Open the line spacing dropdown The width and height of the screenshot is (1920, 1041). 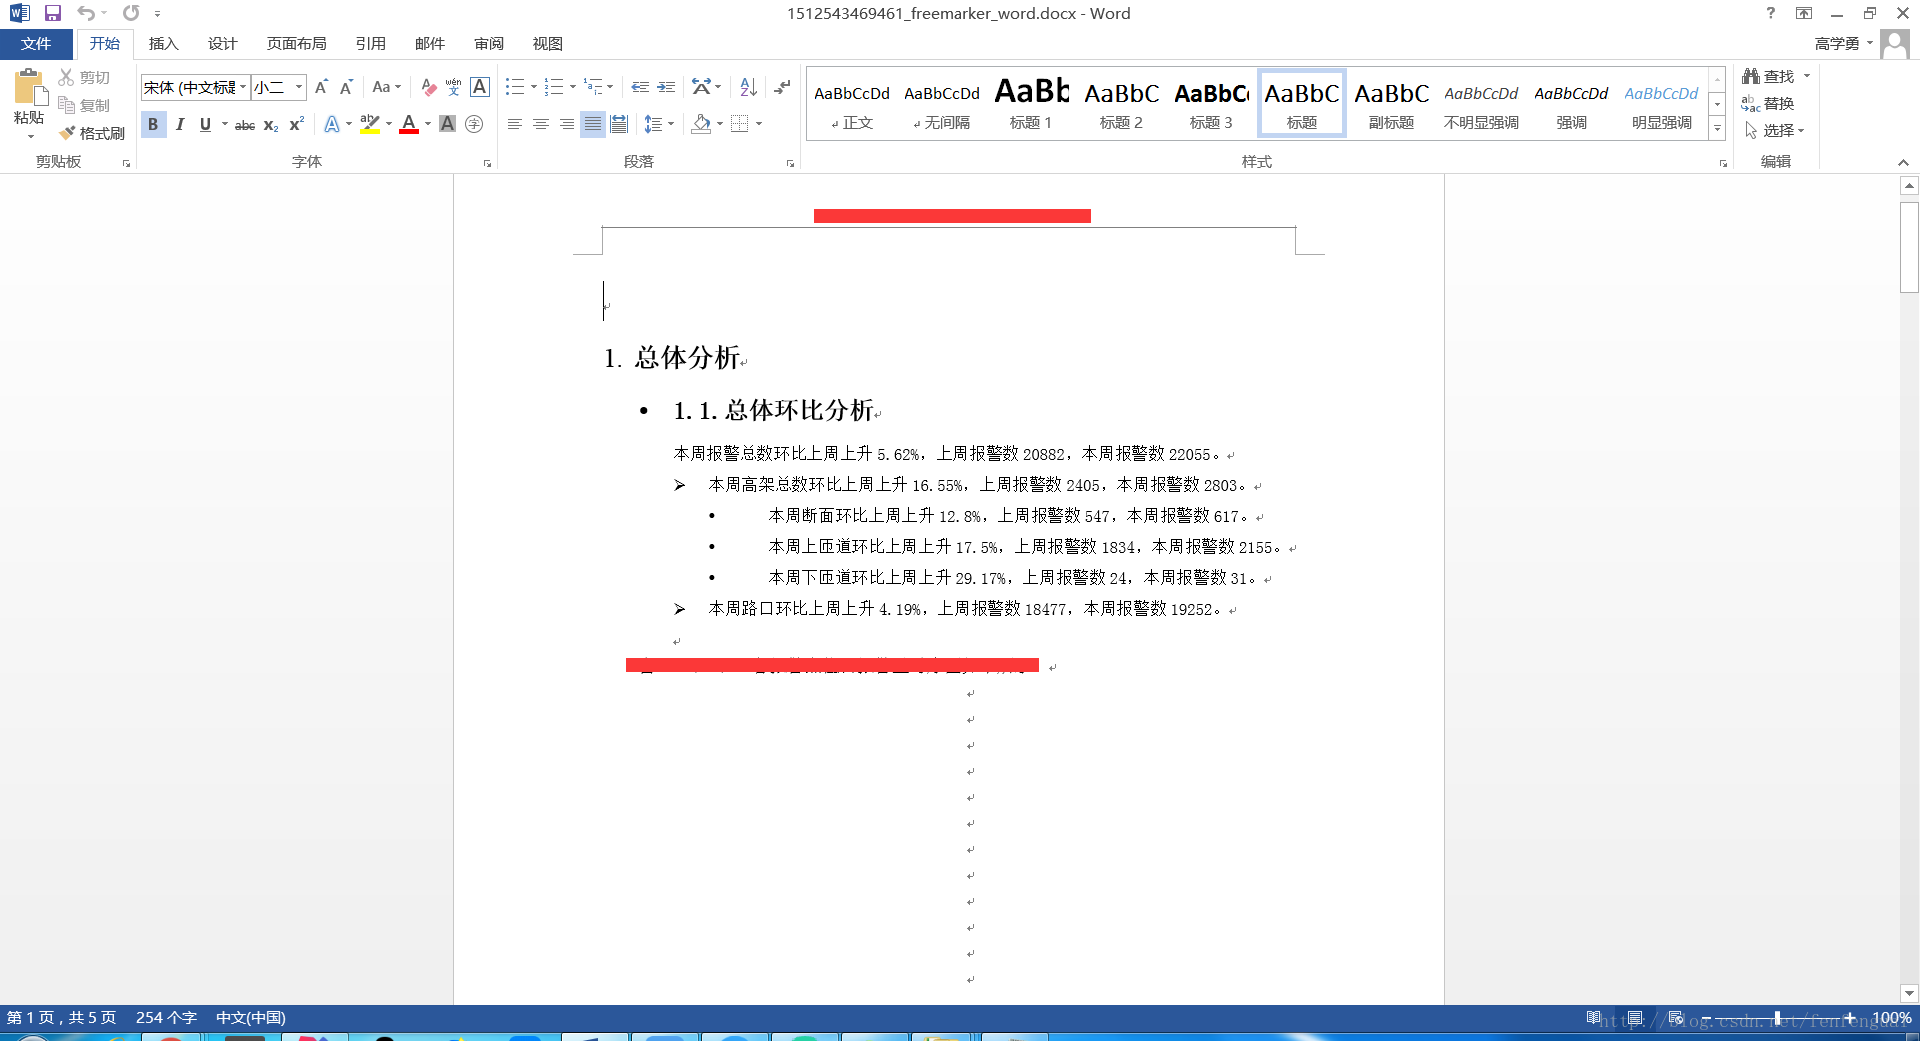pos(671,124)
